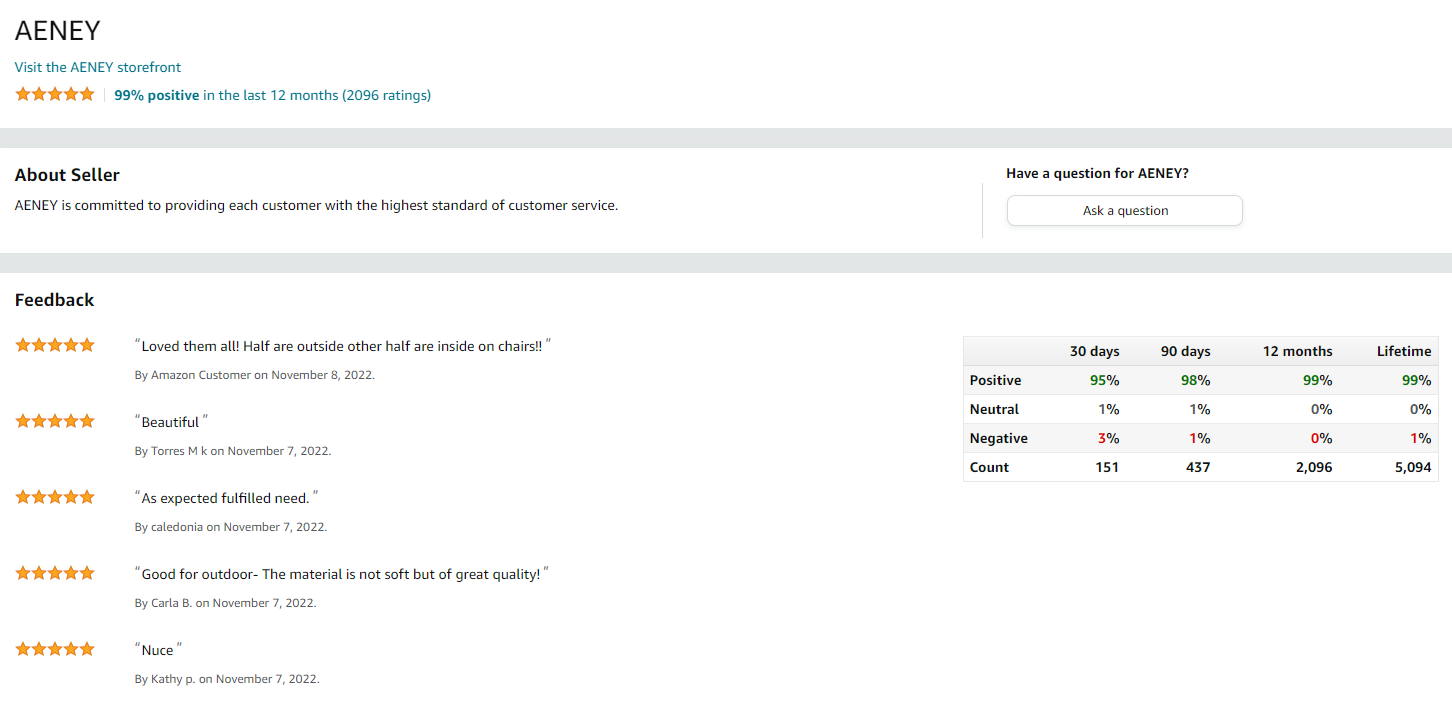Click the 'Lifetime' column header
1452x702 pixels.
1404,351
